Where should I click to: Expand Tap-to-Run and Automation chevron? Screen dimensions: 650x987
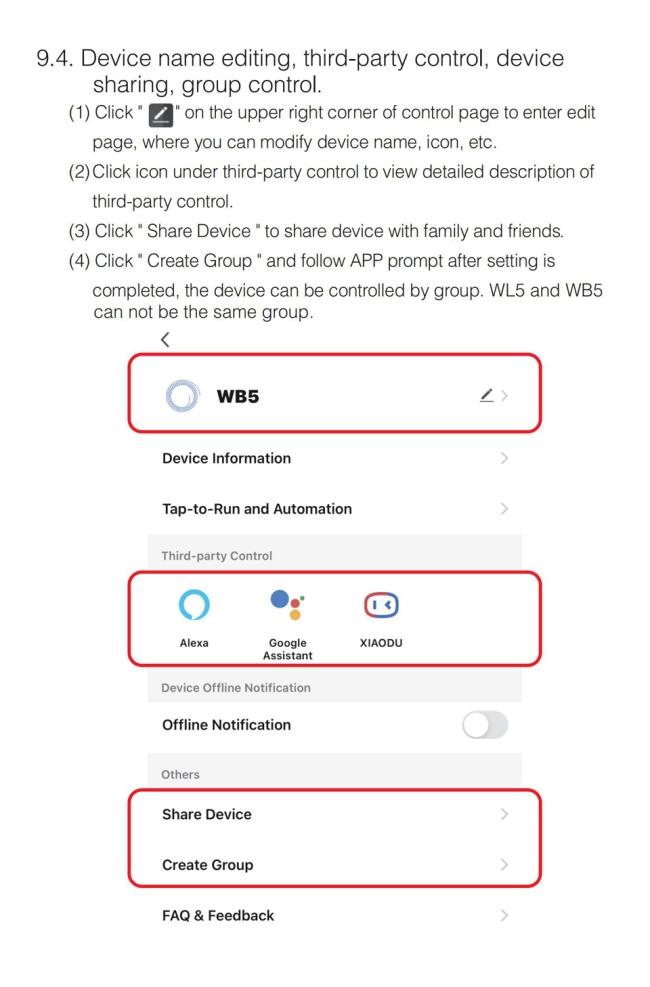504,509
